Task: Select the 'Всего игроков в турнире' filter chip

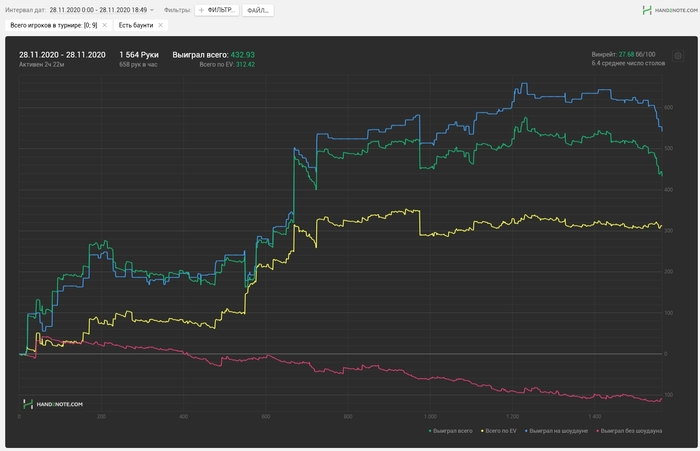Action: pyautogui.click(x=53, y=24)
